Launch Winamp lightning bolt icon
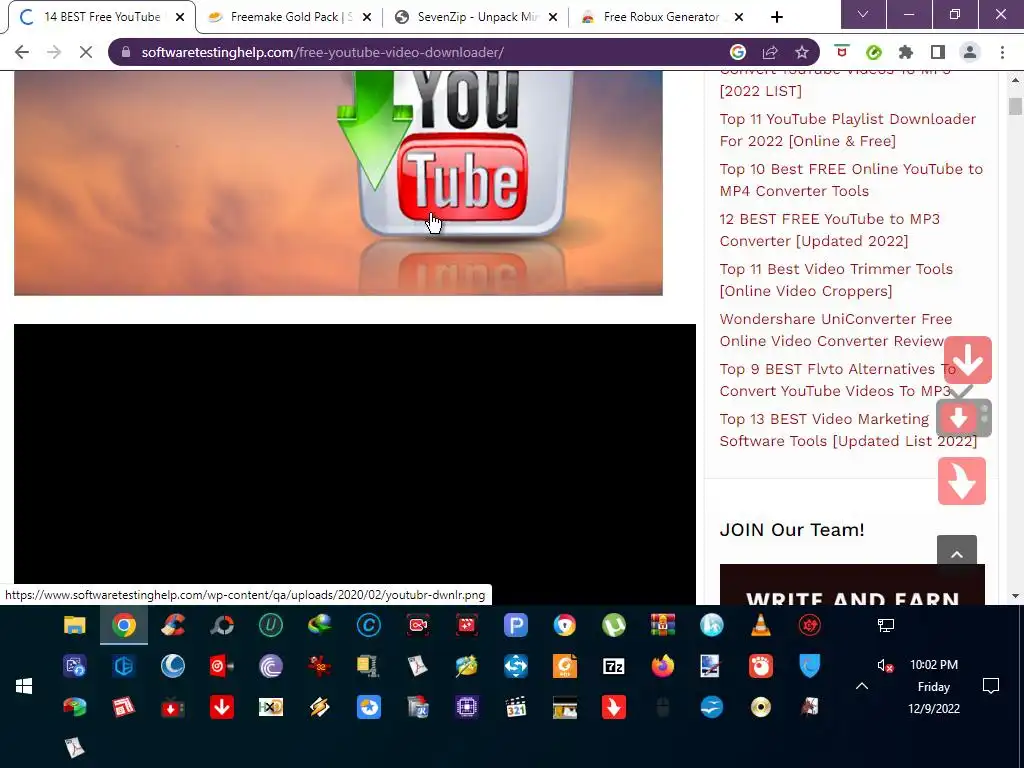 tap(319, 707)
